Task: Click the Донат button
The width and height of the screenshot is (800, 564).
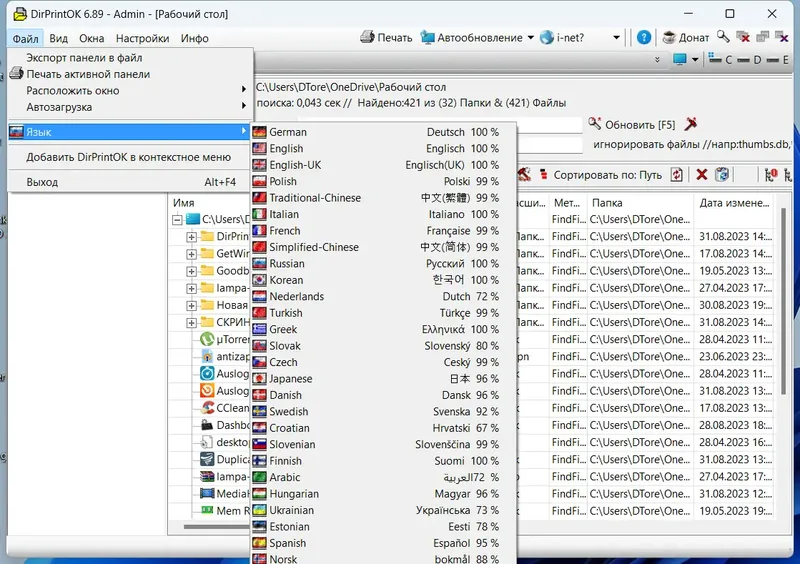Action: [x=686, y=37]
